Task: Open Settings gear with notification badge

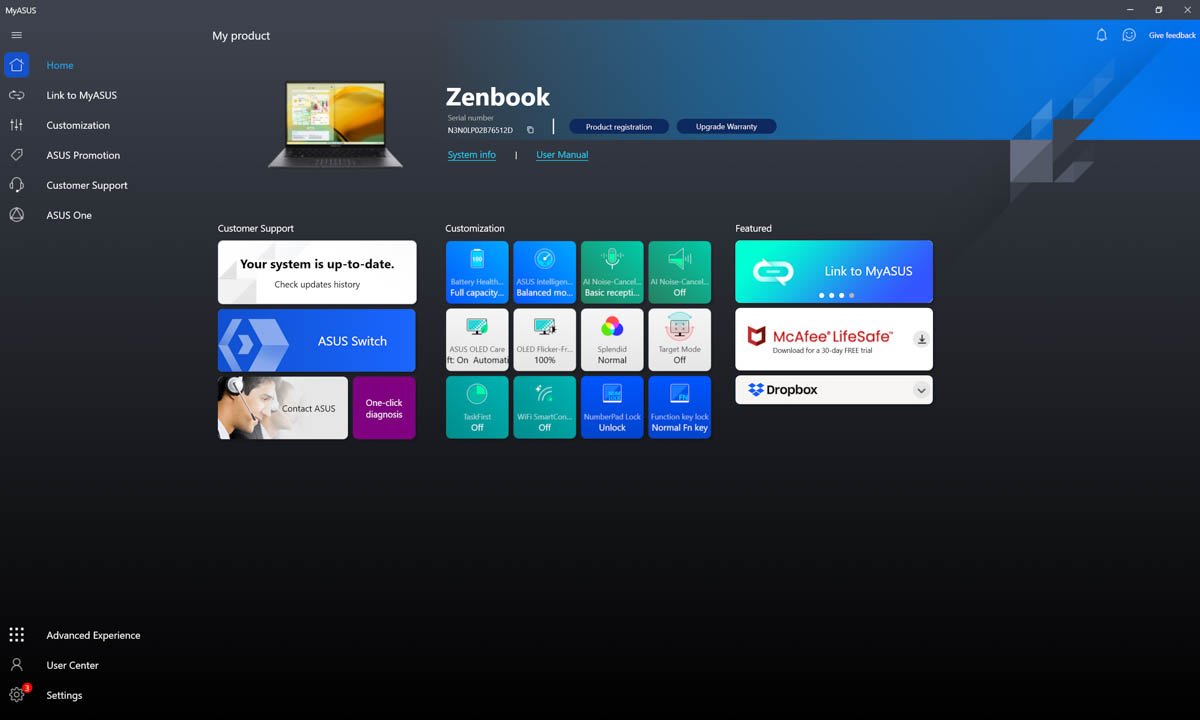Action: (17, 695)
